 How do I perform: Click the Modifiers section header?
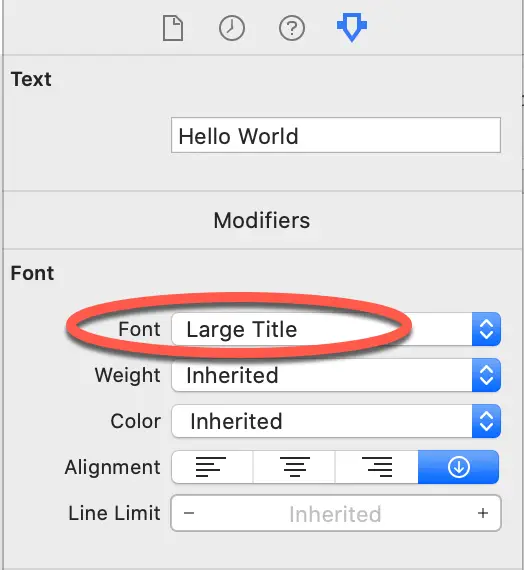[262, 220]
